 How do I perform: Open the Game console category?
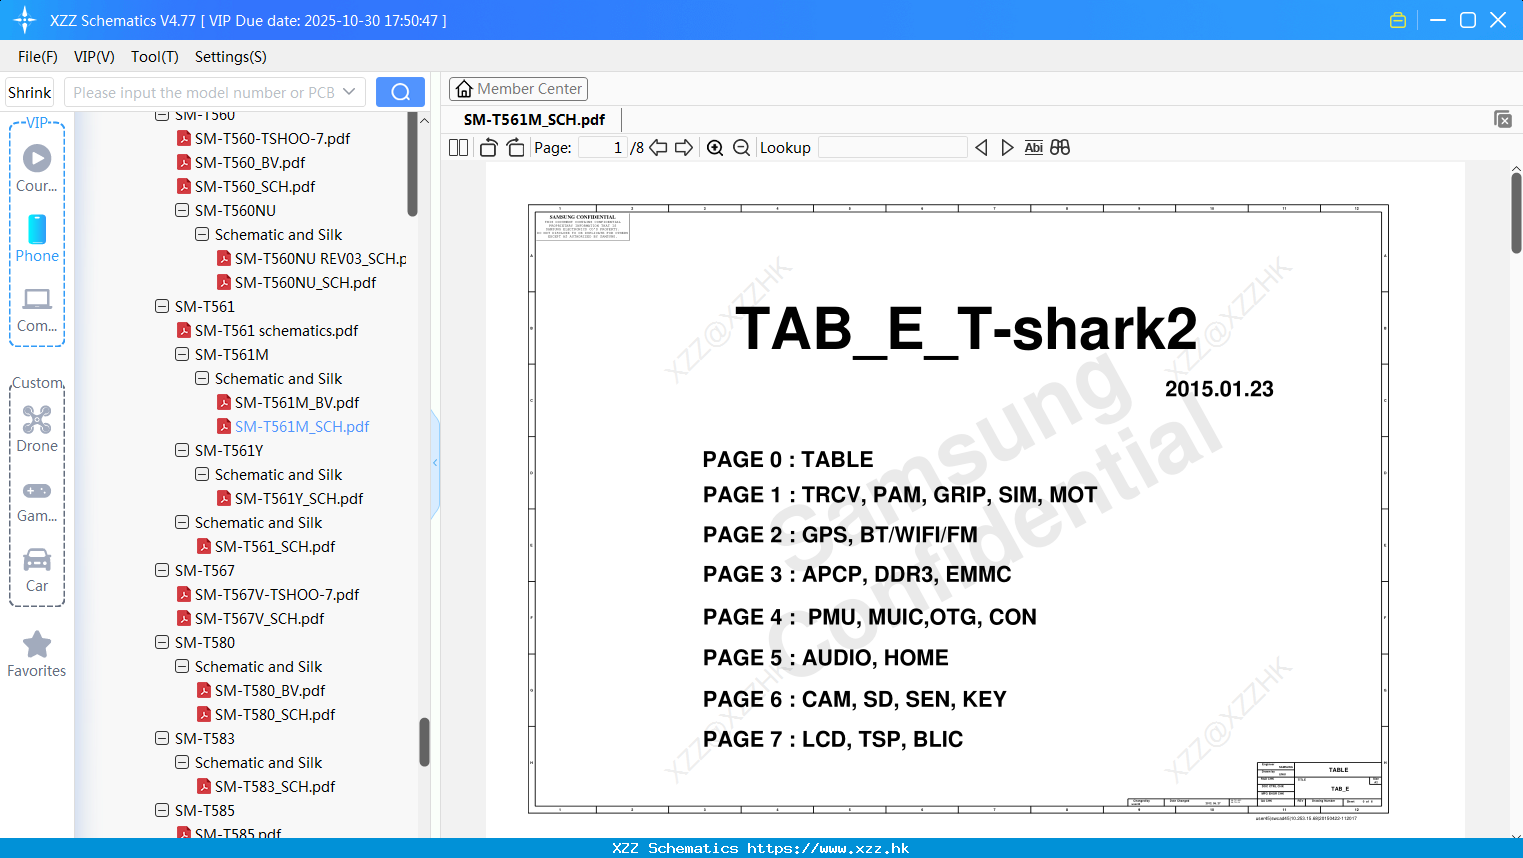coord(37,500)
